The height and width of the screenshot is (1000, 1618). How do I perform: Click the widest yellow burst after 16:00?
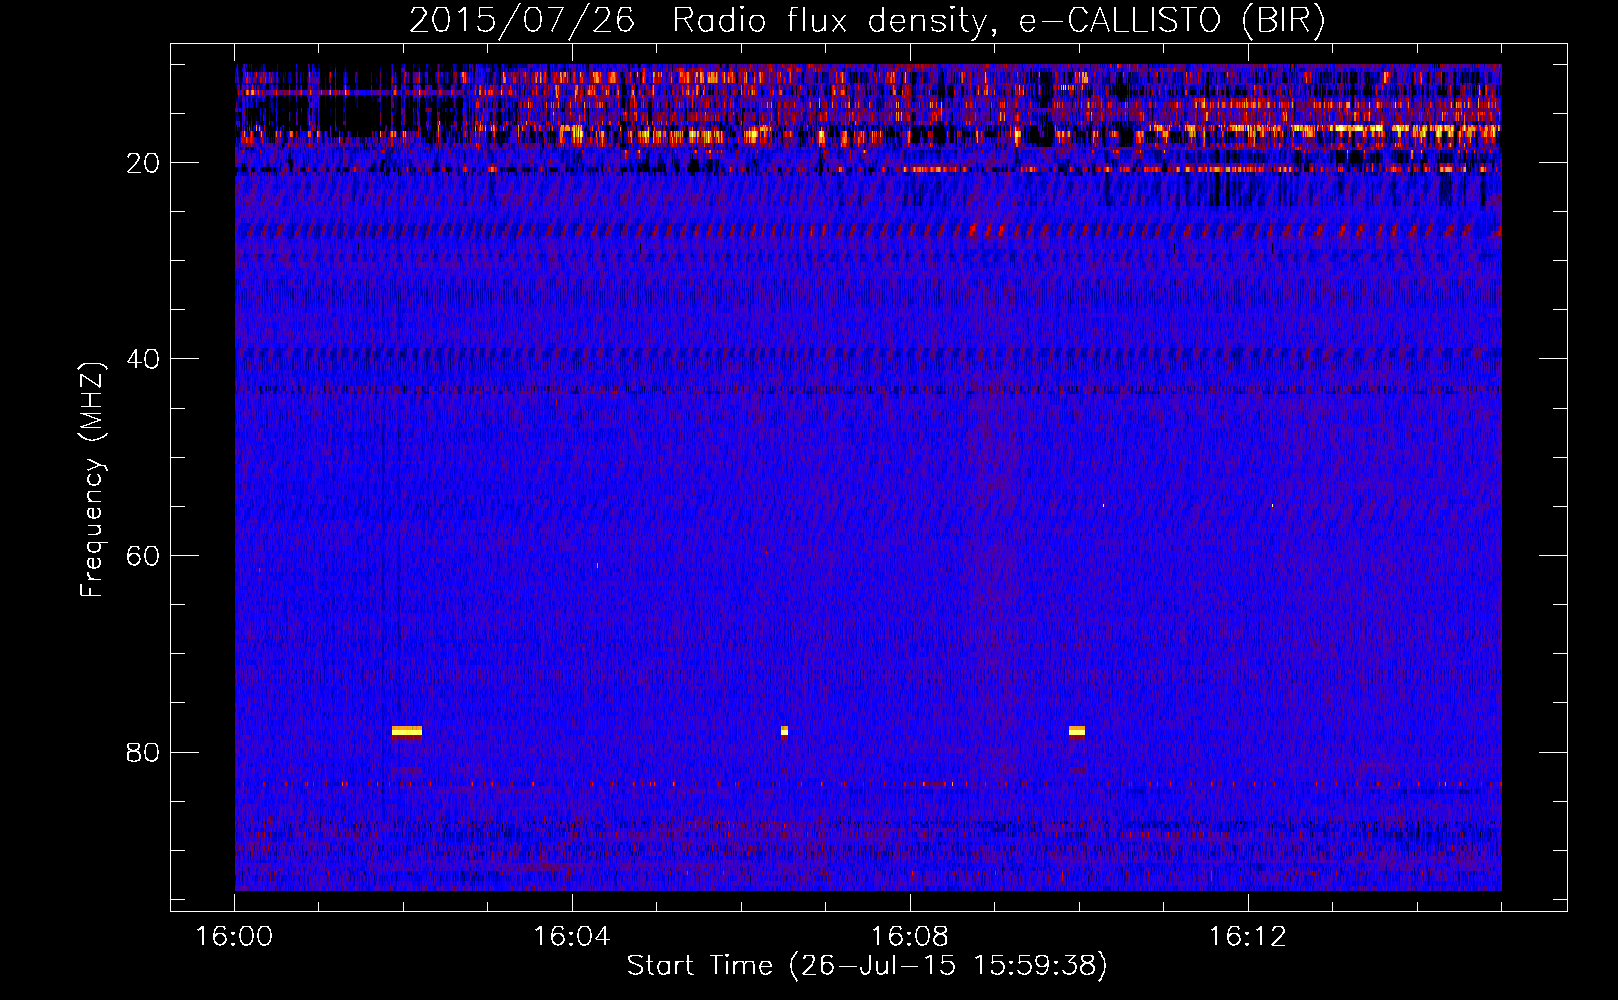click(x=407, y=731)
